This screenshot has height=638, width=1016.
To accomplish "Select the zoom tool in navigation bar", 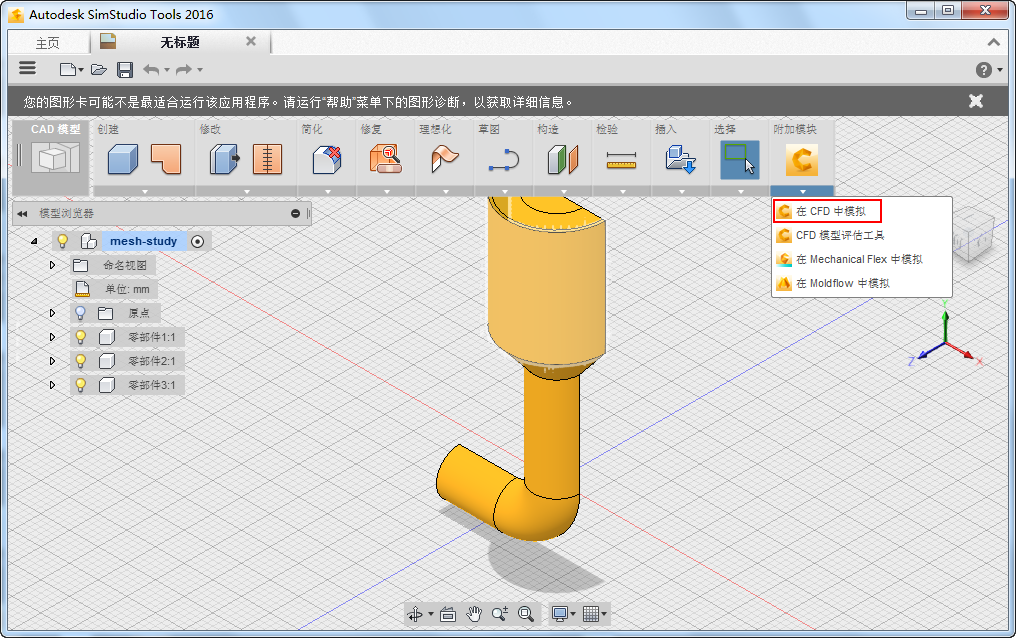I will (x=500, y=613).
